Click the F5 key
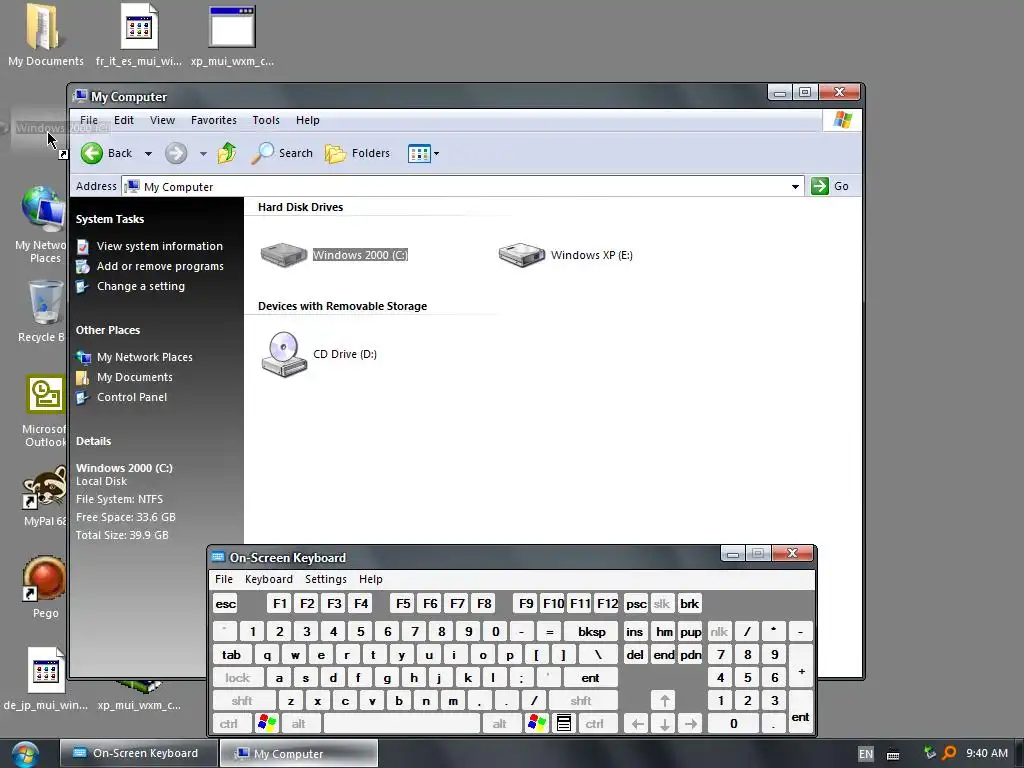The height and width of the screenshot is (768, 1024). pos(403,604)
